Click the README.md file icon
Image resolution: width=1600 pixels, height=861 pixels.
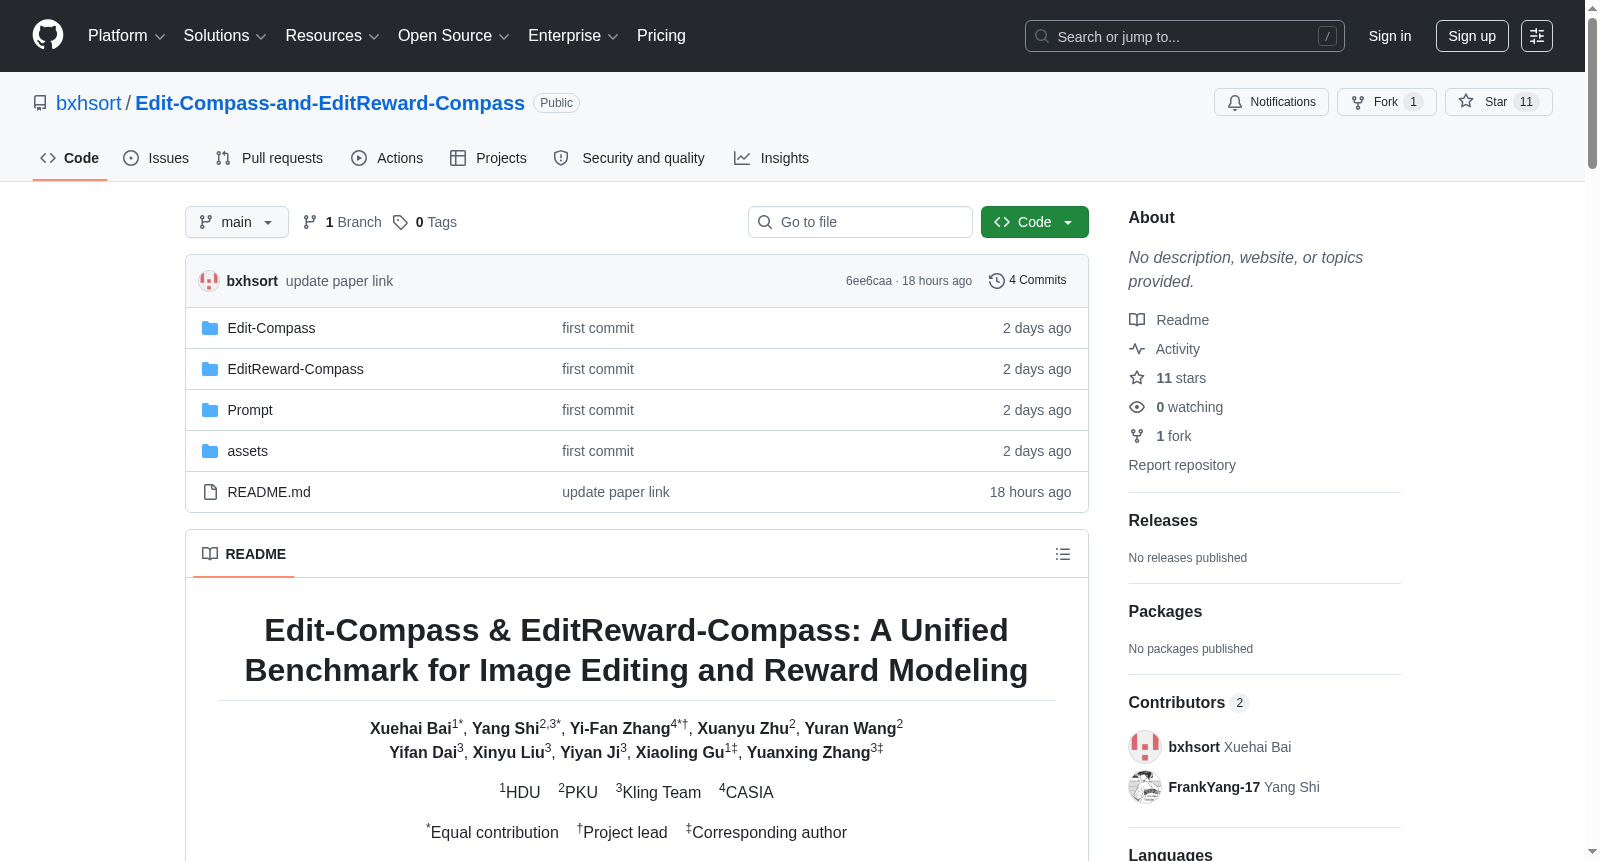(x=210, y=492)
